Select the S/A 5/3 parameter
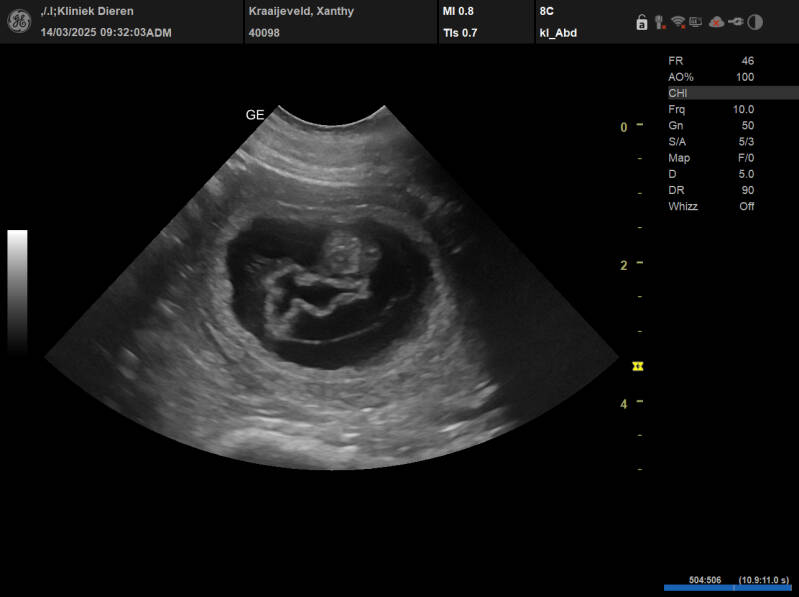Viewport: 799px width, 597px height. 711,142
